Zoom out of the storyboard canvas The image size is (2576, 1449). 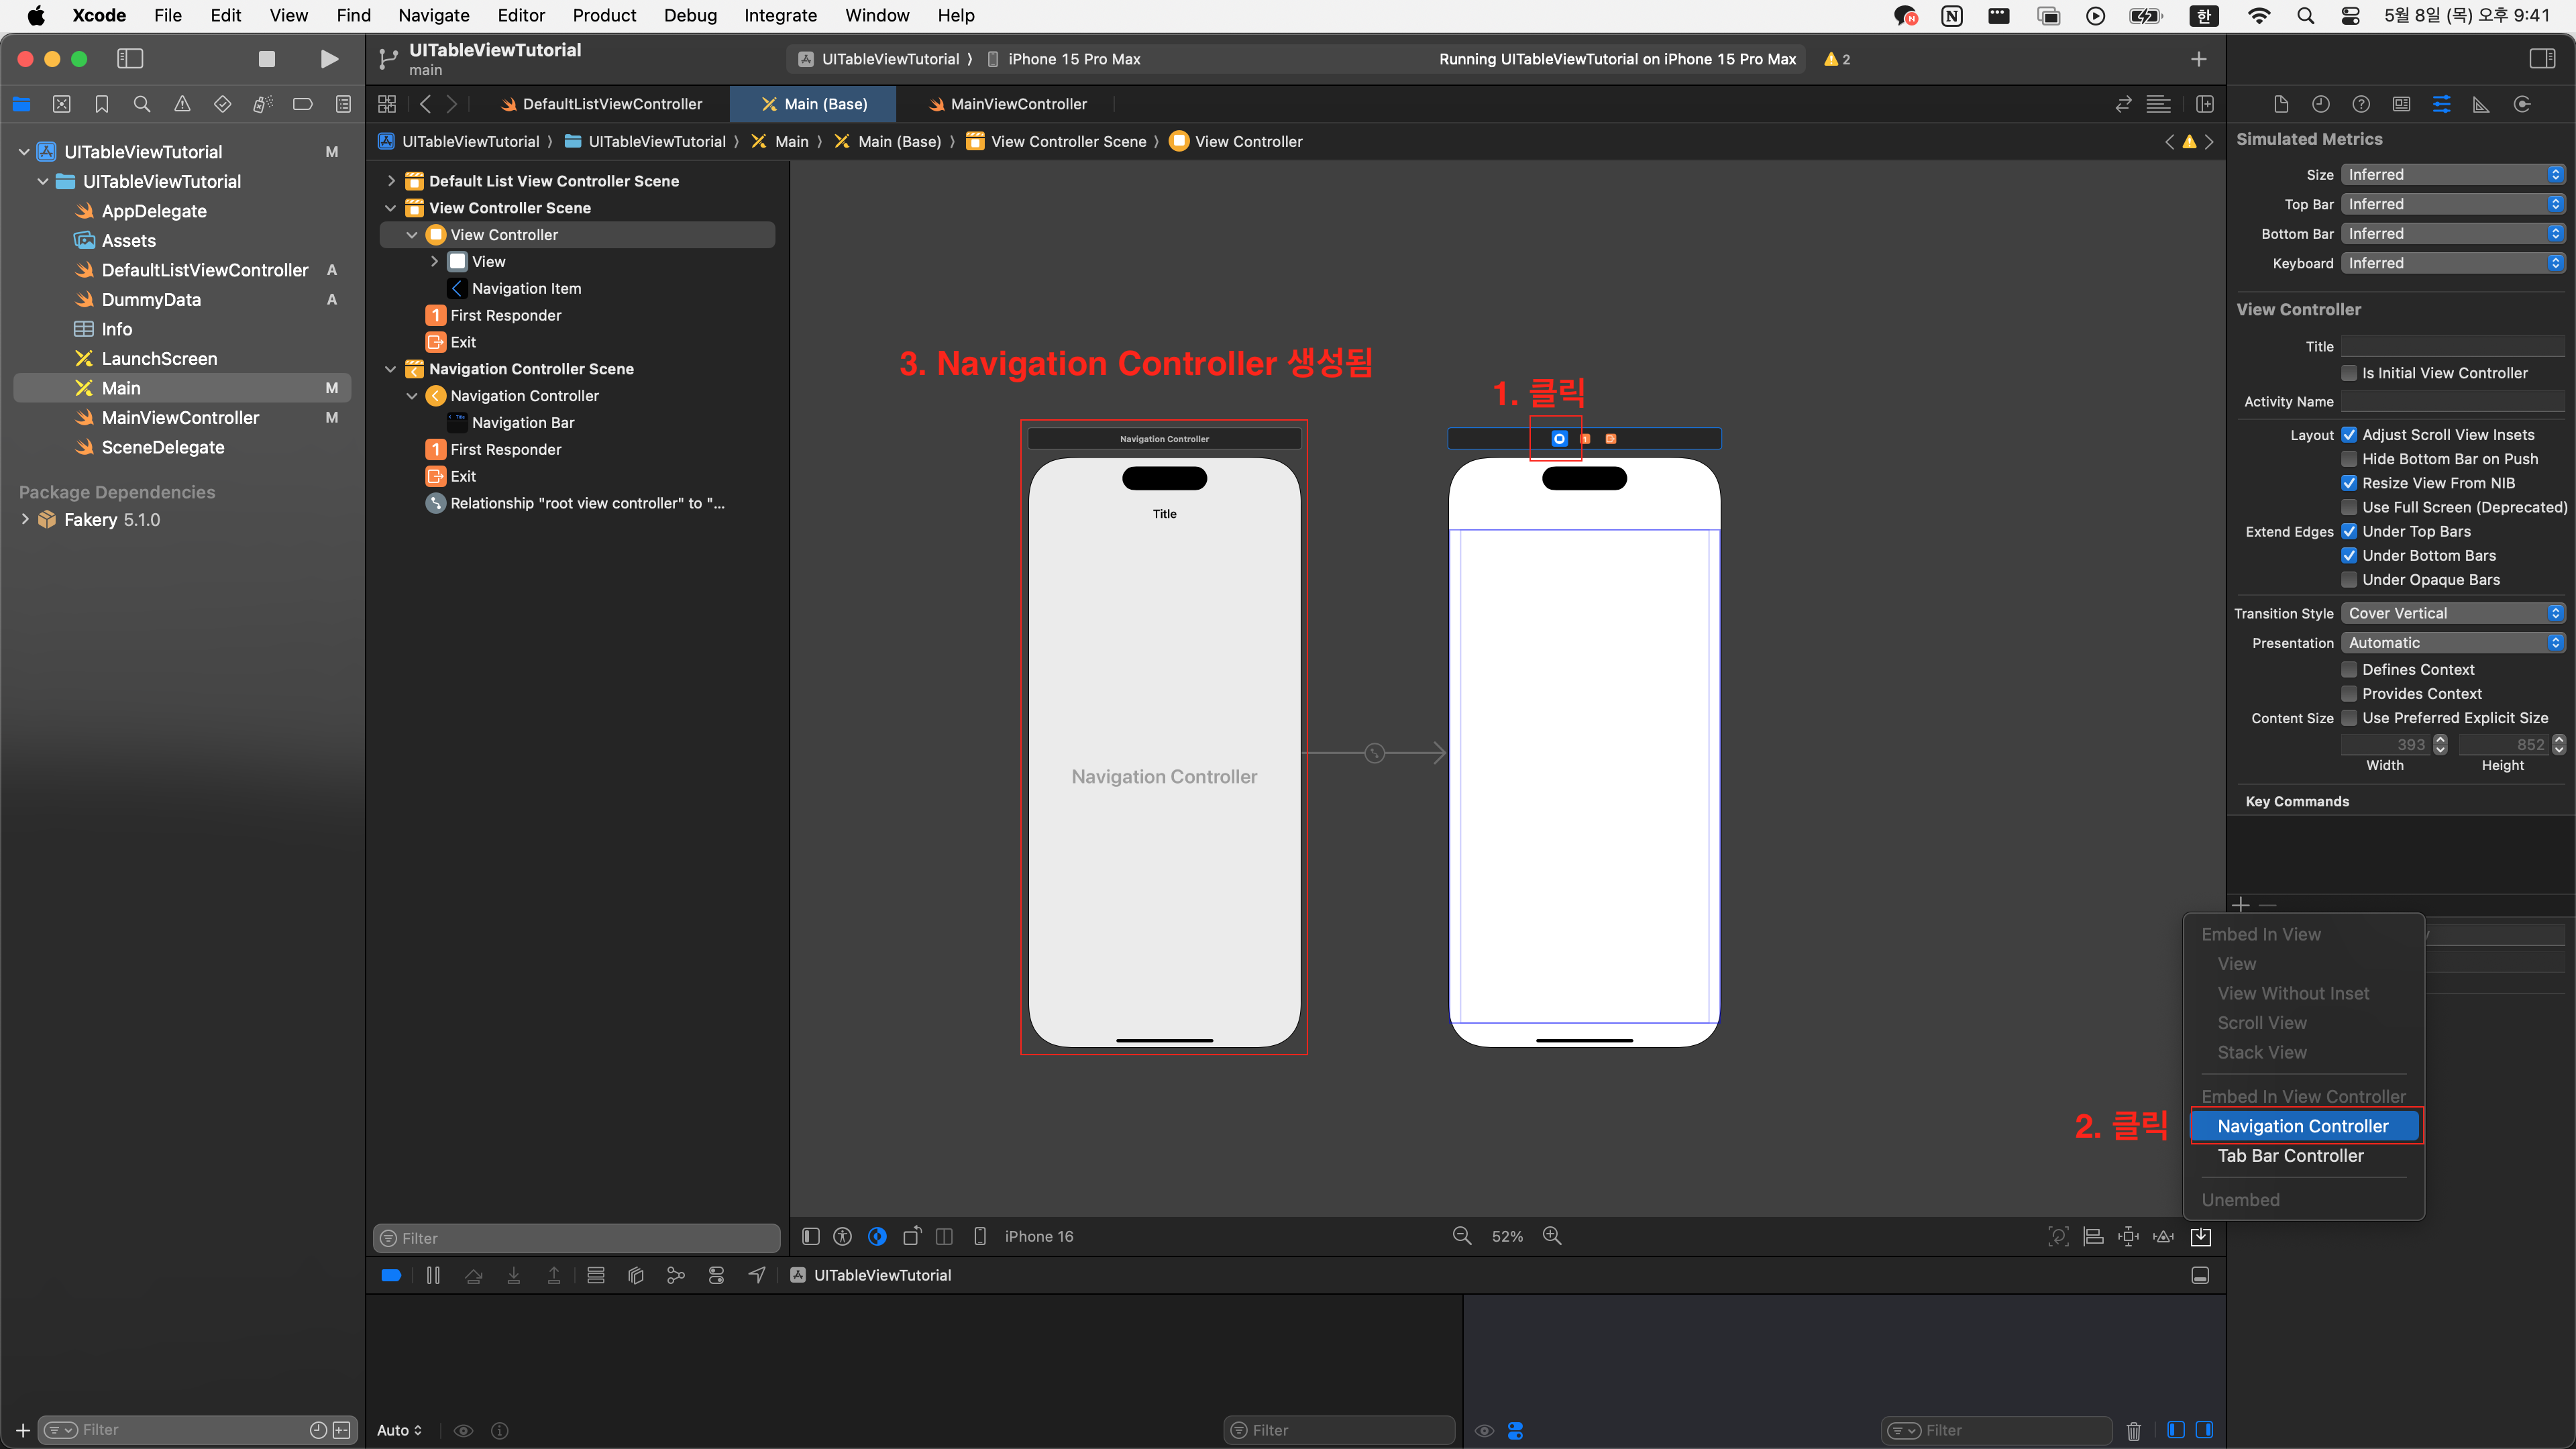coord(1461,1236)
